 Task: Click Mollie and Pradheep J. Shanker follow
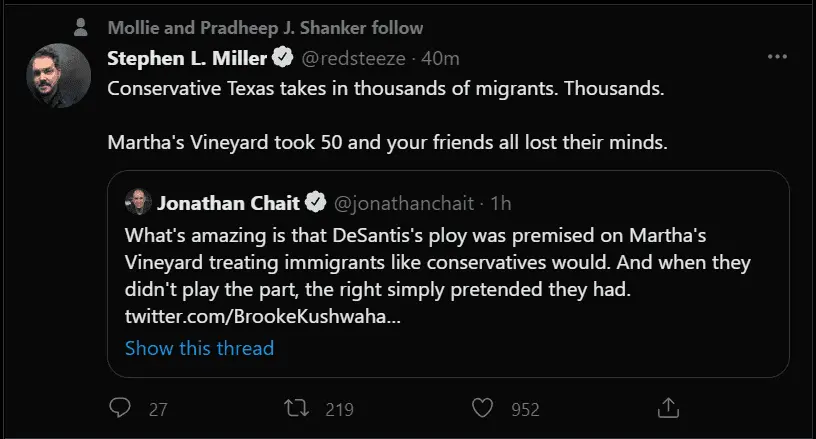(265, 27)
